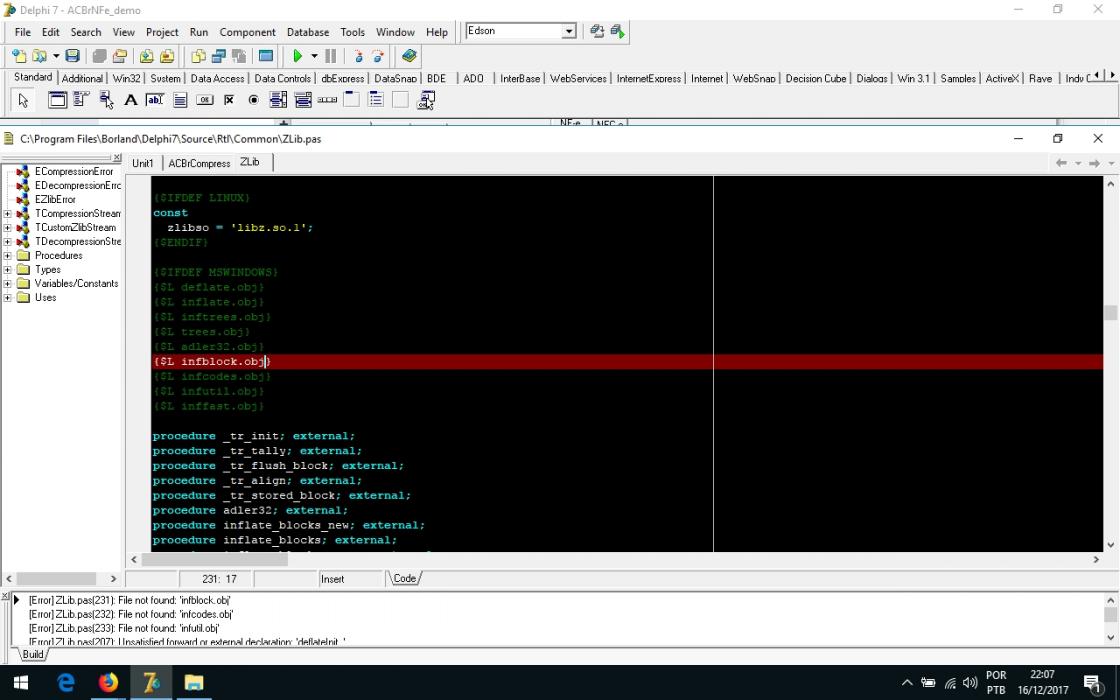Open the Project menu
1120x700 pixels.
coord(162,32)
